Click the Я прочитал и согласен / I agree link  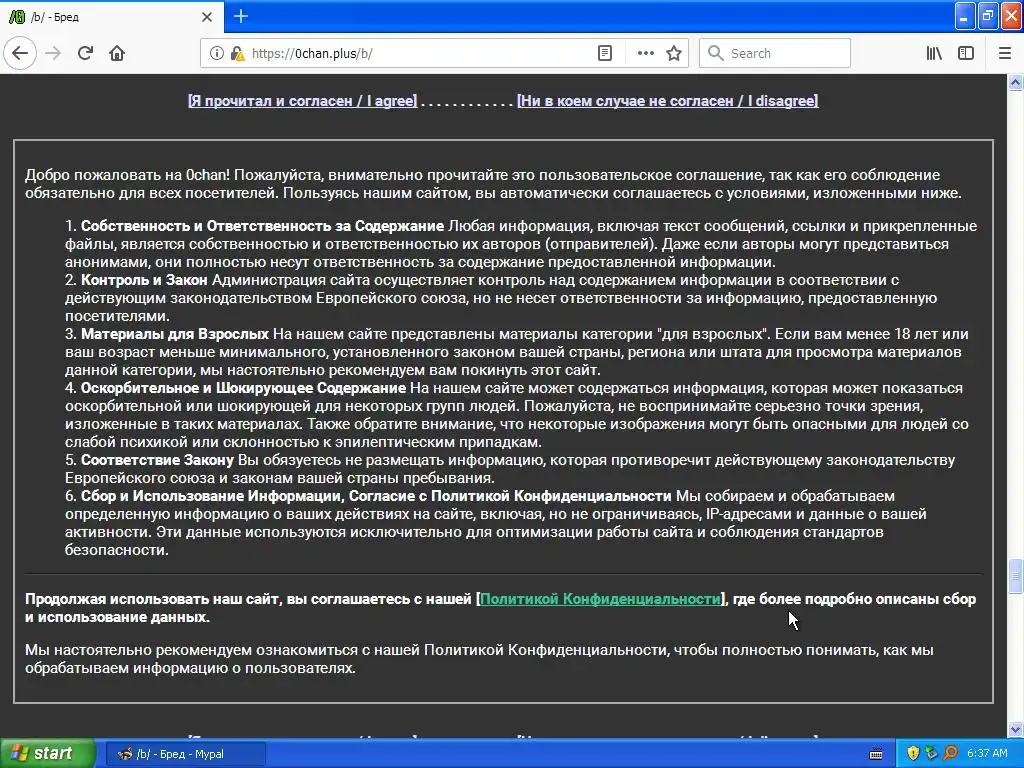pyautogui.click(x=302, y=101)
